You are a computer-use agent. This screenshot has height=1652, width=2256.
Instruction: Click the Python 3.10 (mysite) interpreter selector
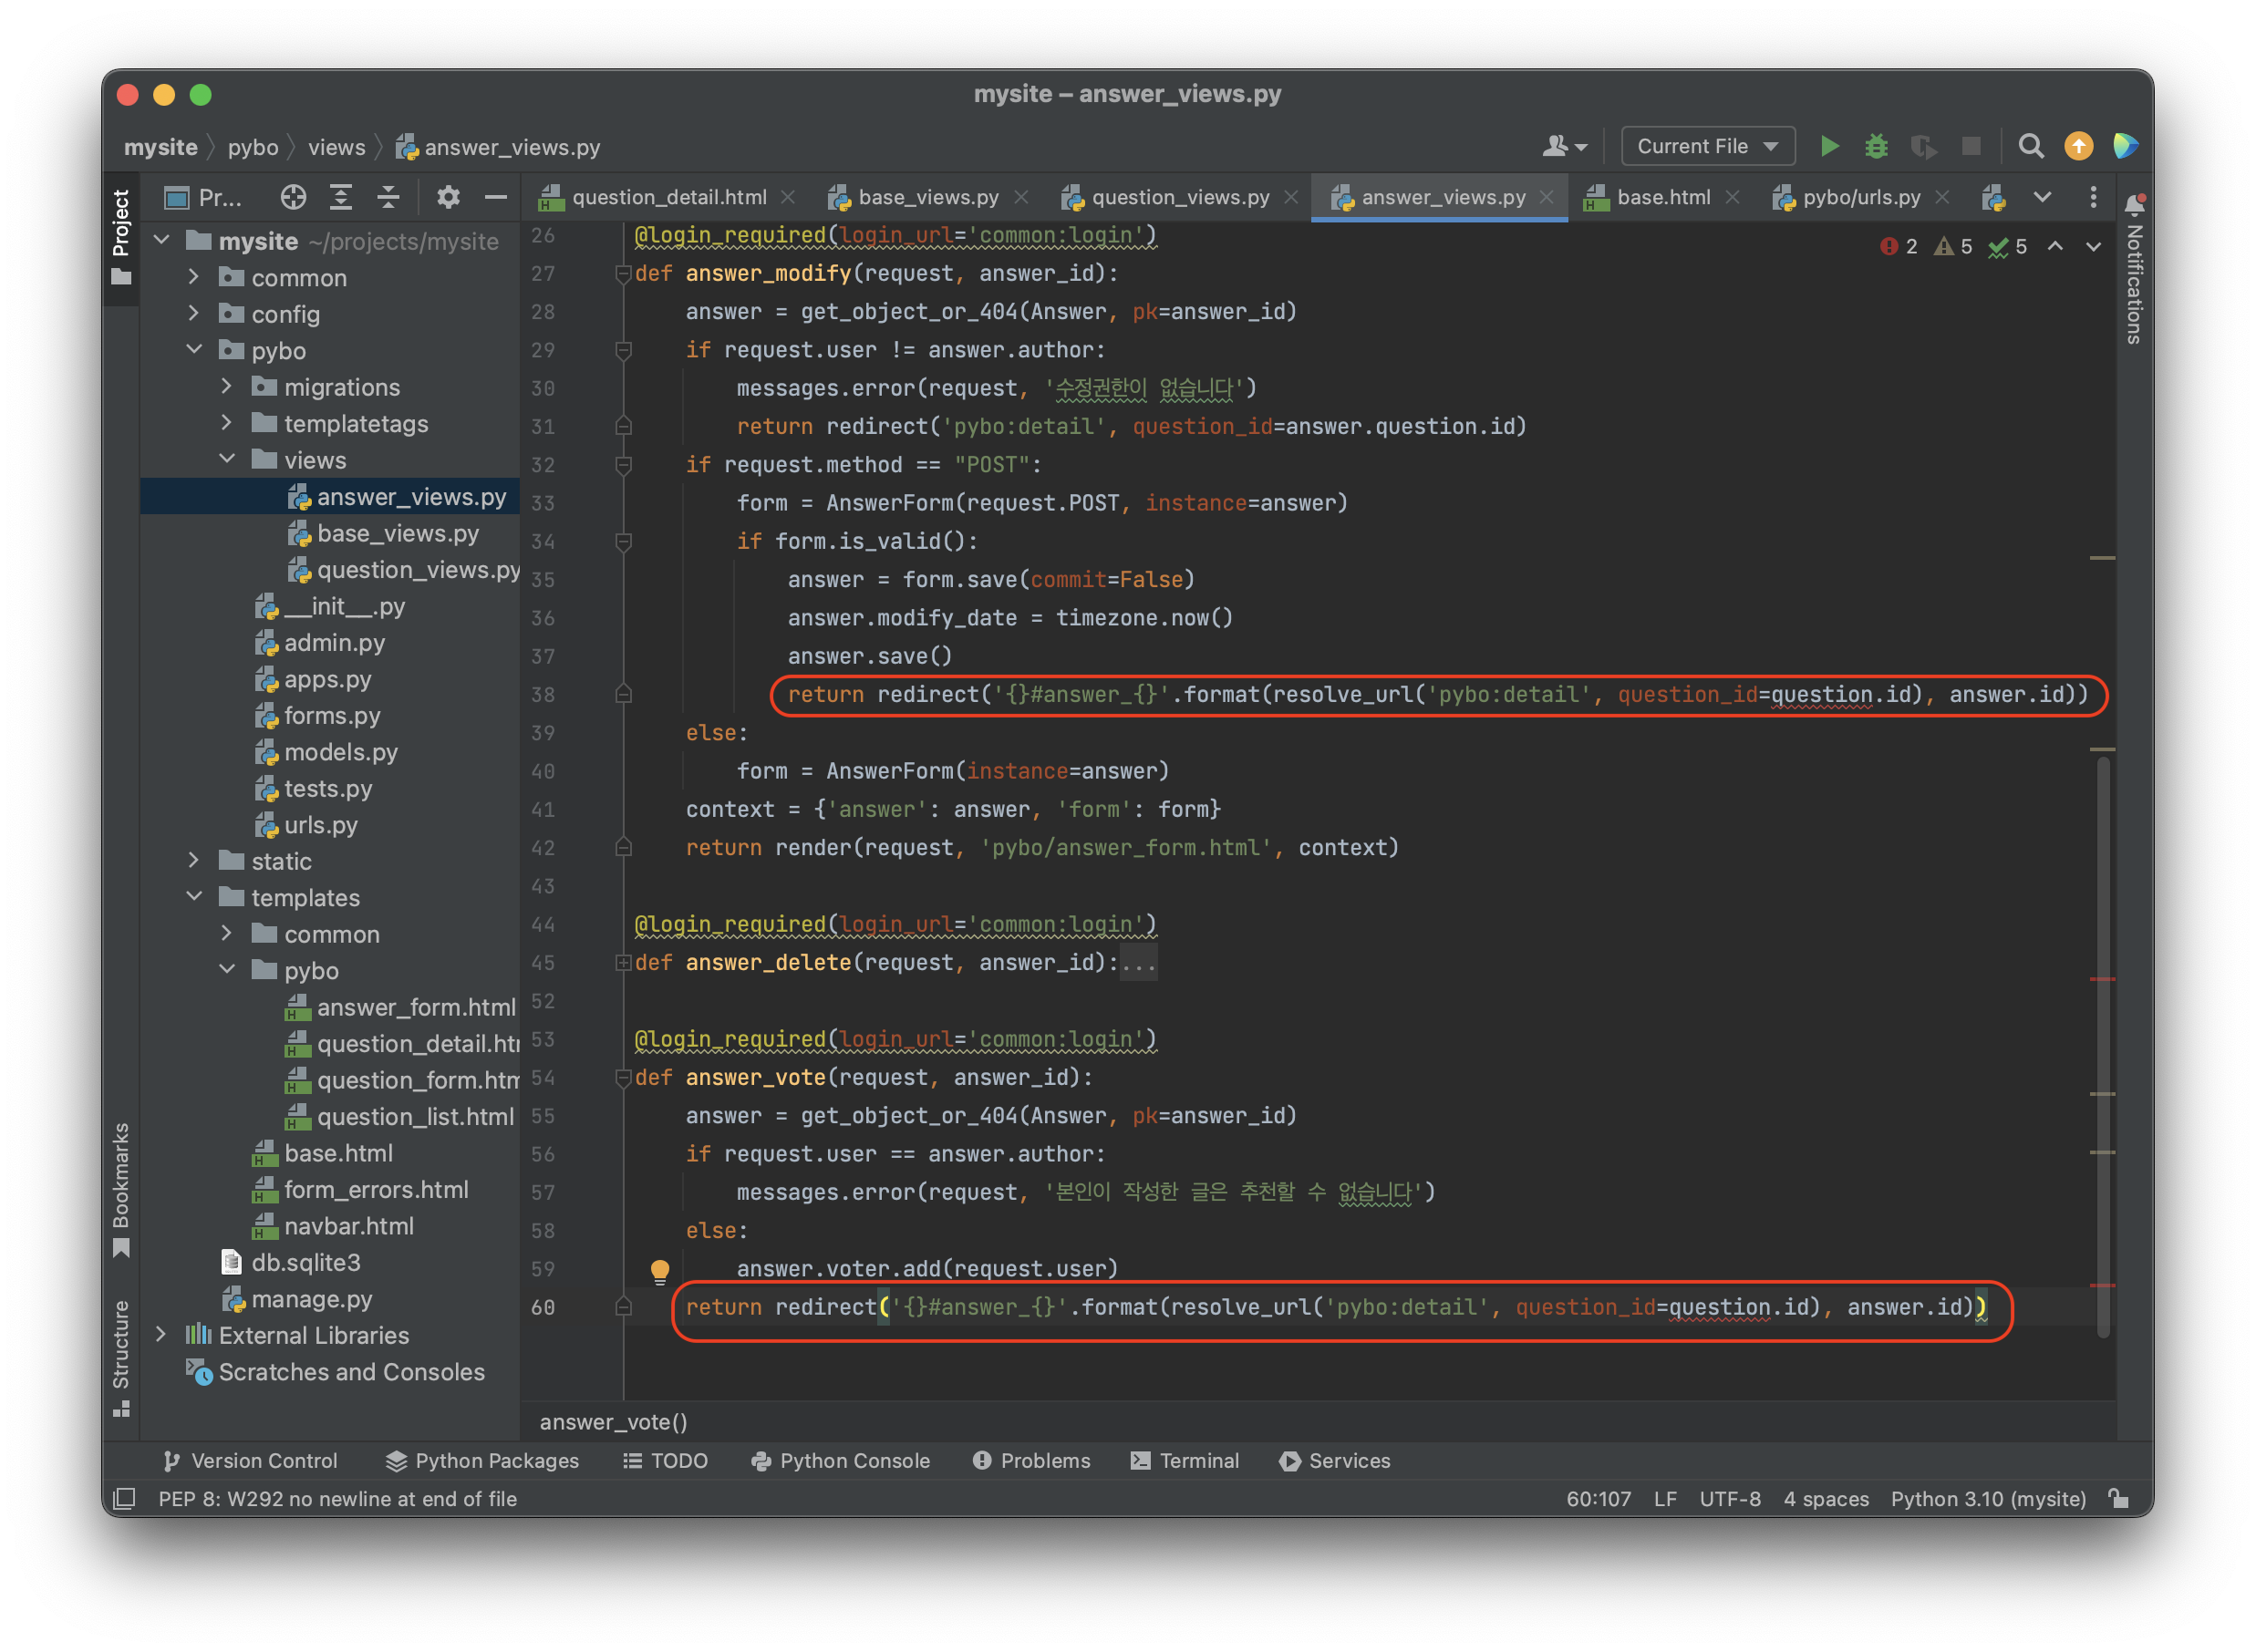pyautogui.click(x=1987, y=1498)
